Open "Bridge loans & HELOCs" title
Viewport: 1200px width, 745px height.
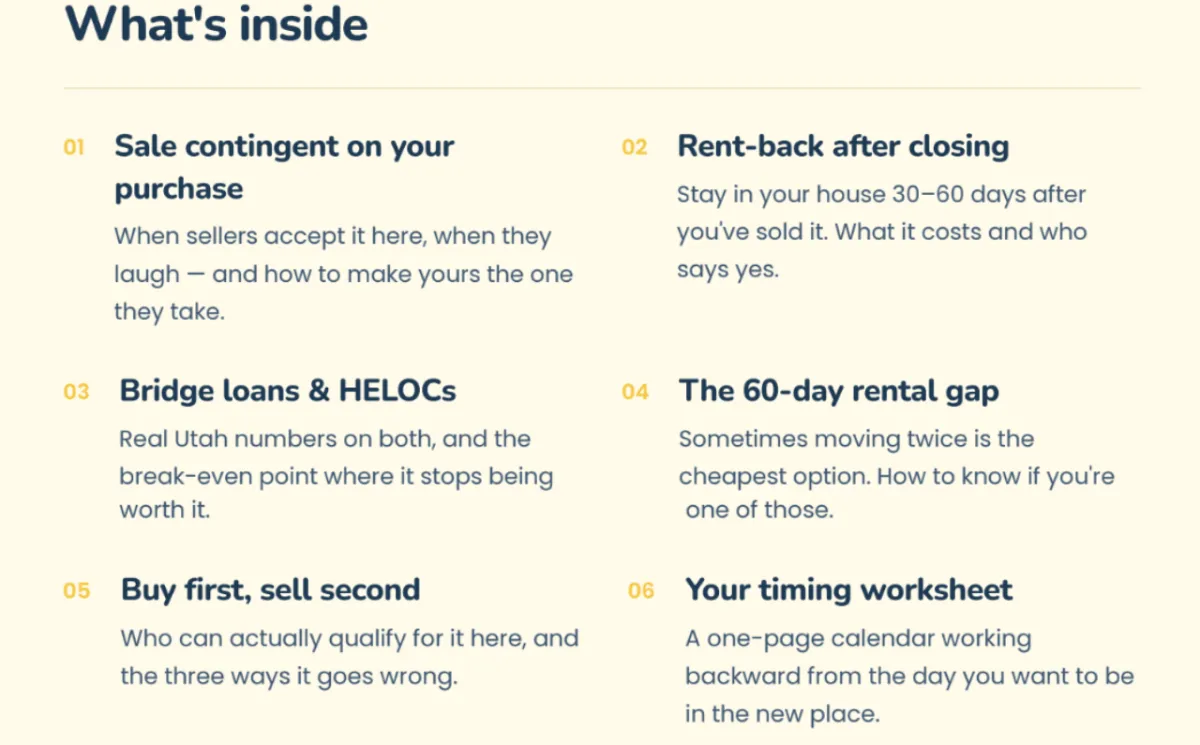coord(288,390)
